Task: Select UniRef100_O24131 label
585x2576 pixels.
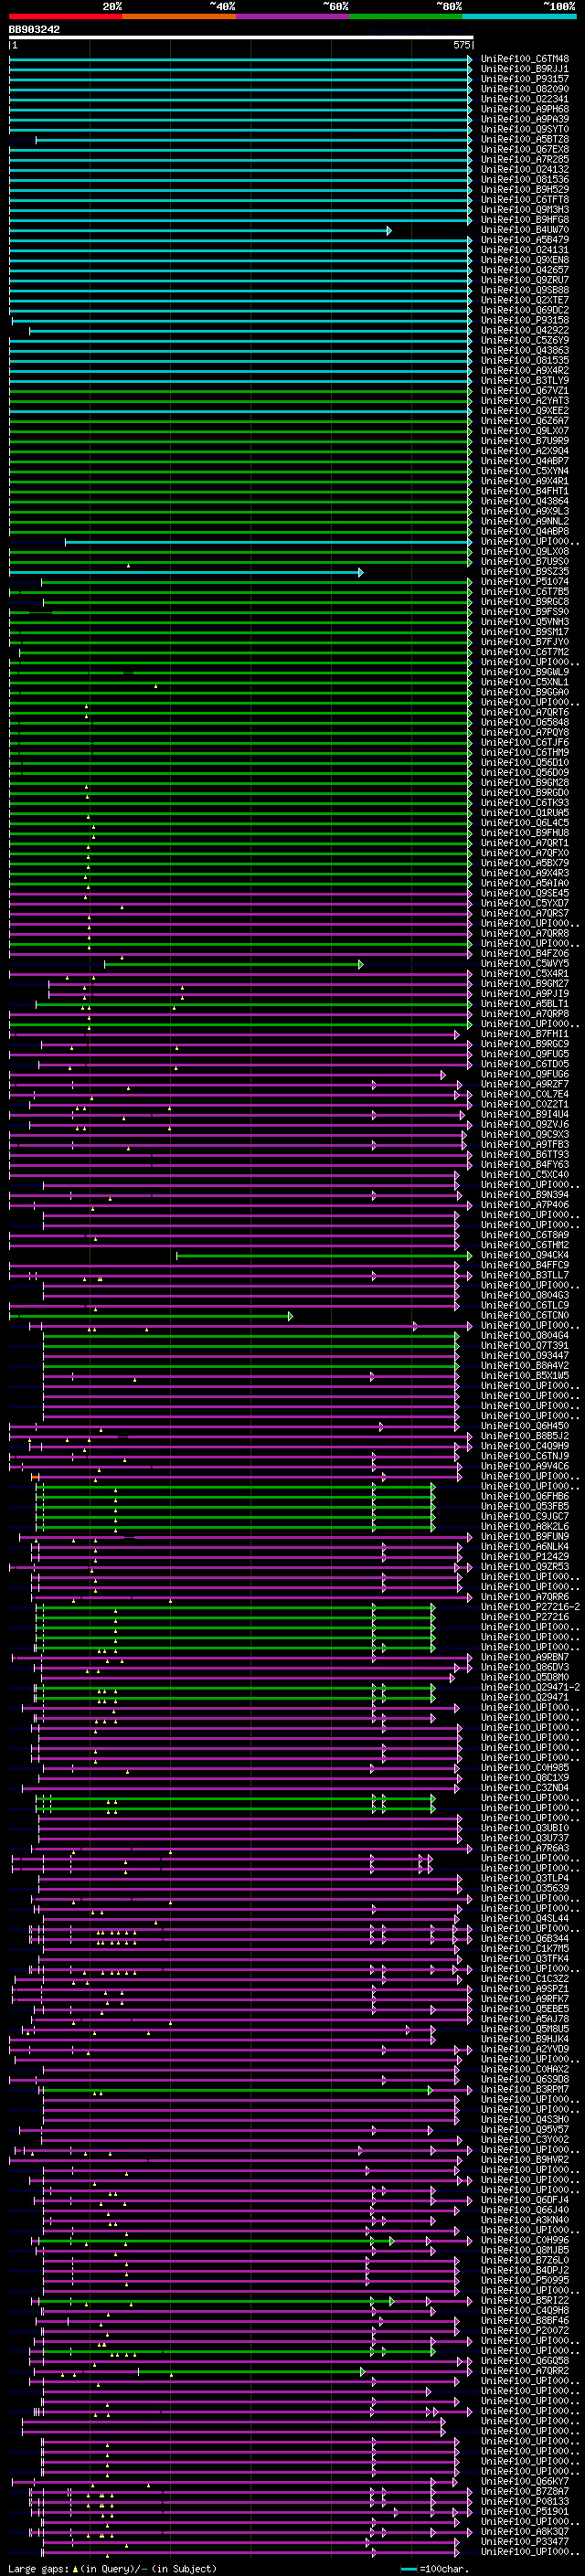Action: (x=525, y=250)
